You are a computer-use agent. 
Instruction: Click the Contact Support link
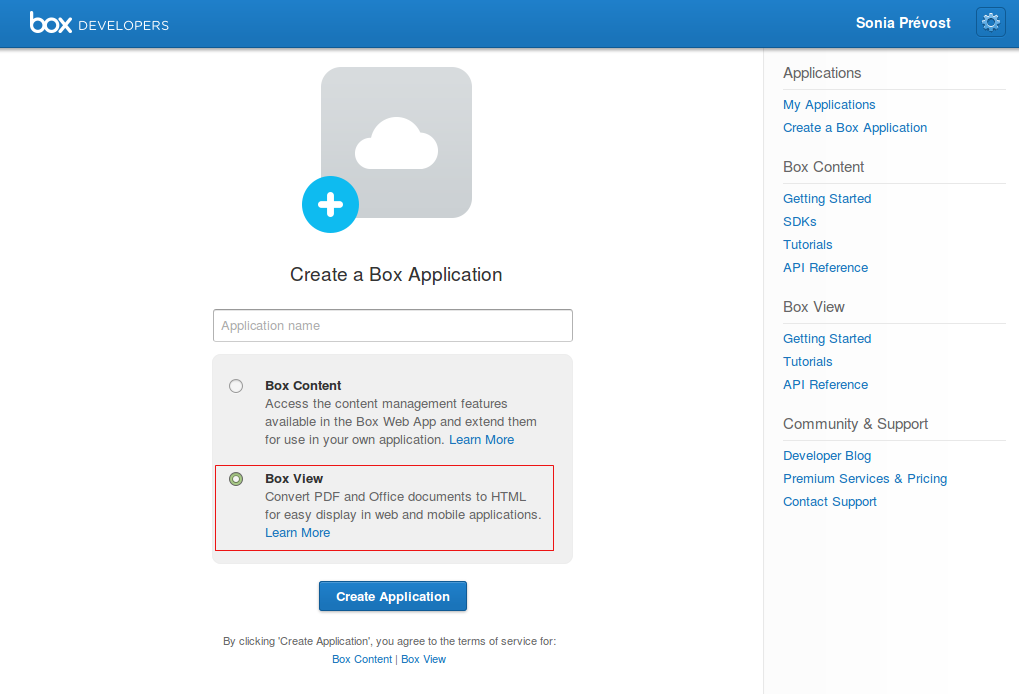tap(830, 502)
